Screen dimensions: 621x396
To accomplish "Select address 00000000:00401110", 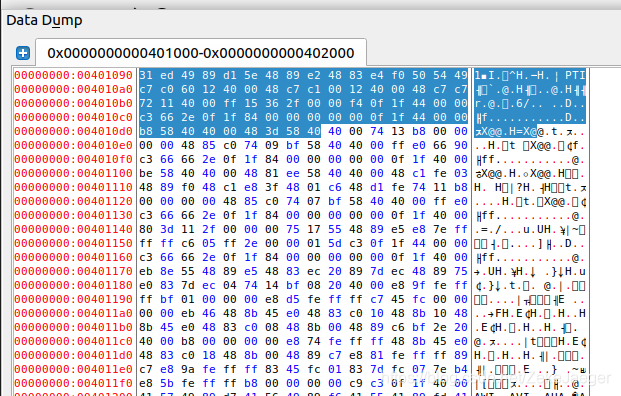I will point(74,187).
